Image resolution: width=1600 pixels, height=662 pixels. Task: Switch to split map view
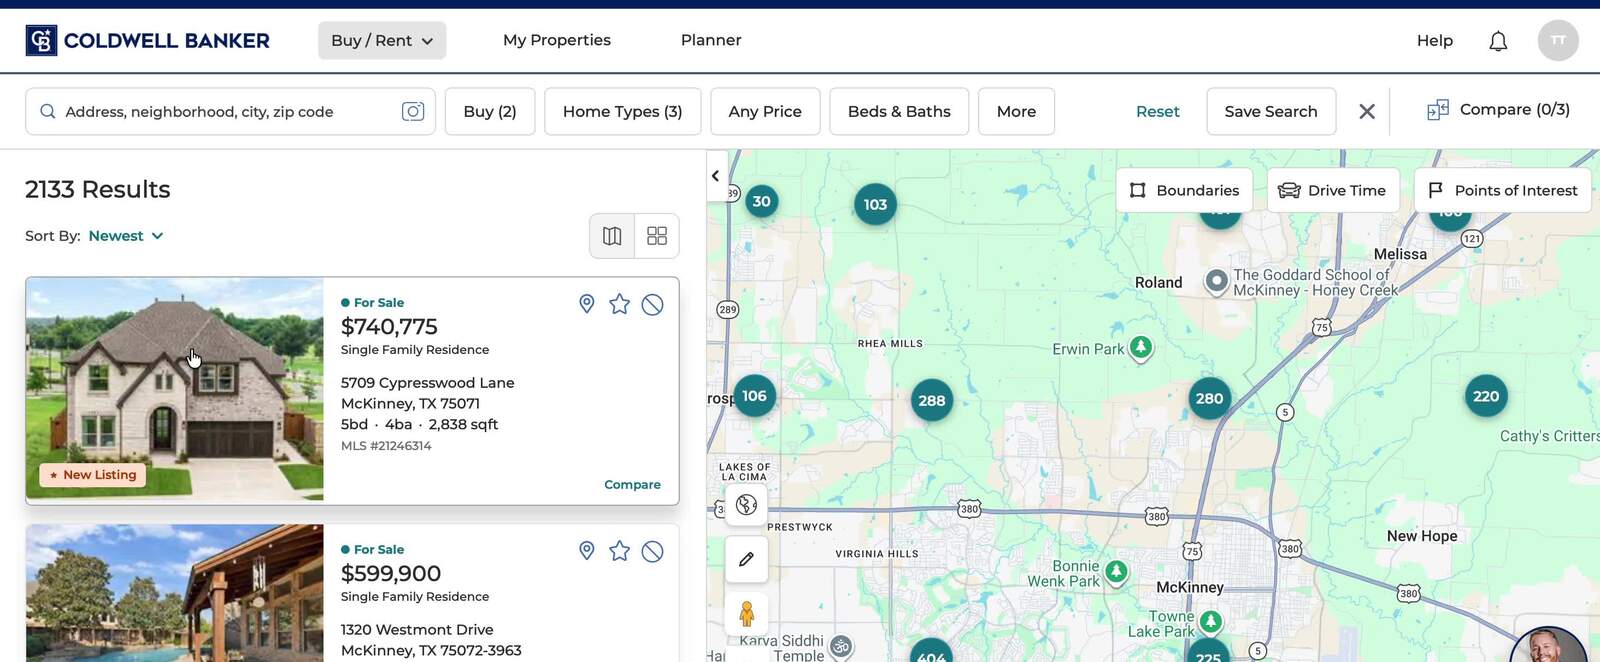pyautogui.click(x=612, y=236)
